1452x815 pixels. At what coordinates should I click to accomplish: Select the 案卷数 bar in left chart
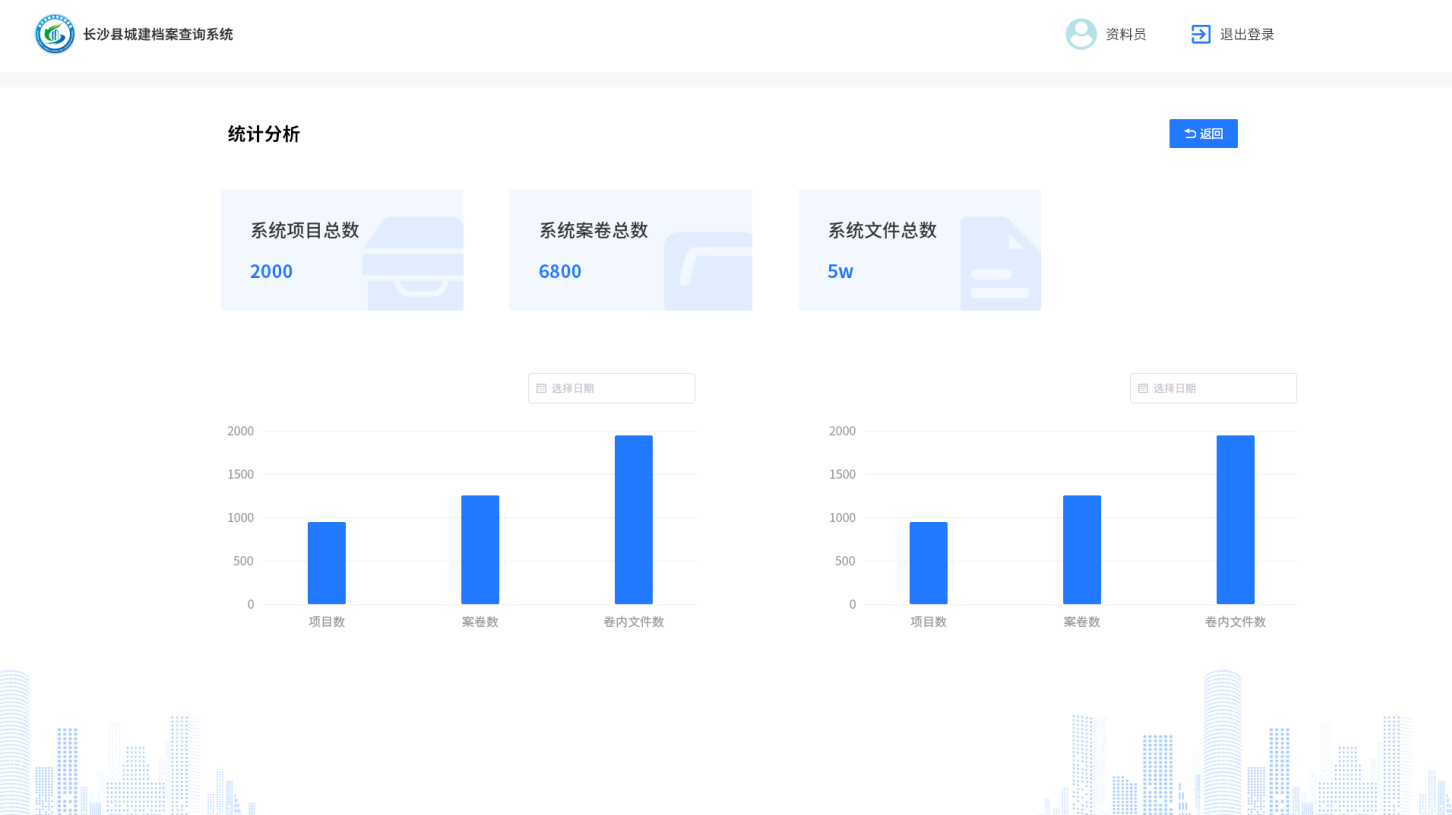coord(480,550)
